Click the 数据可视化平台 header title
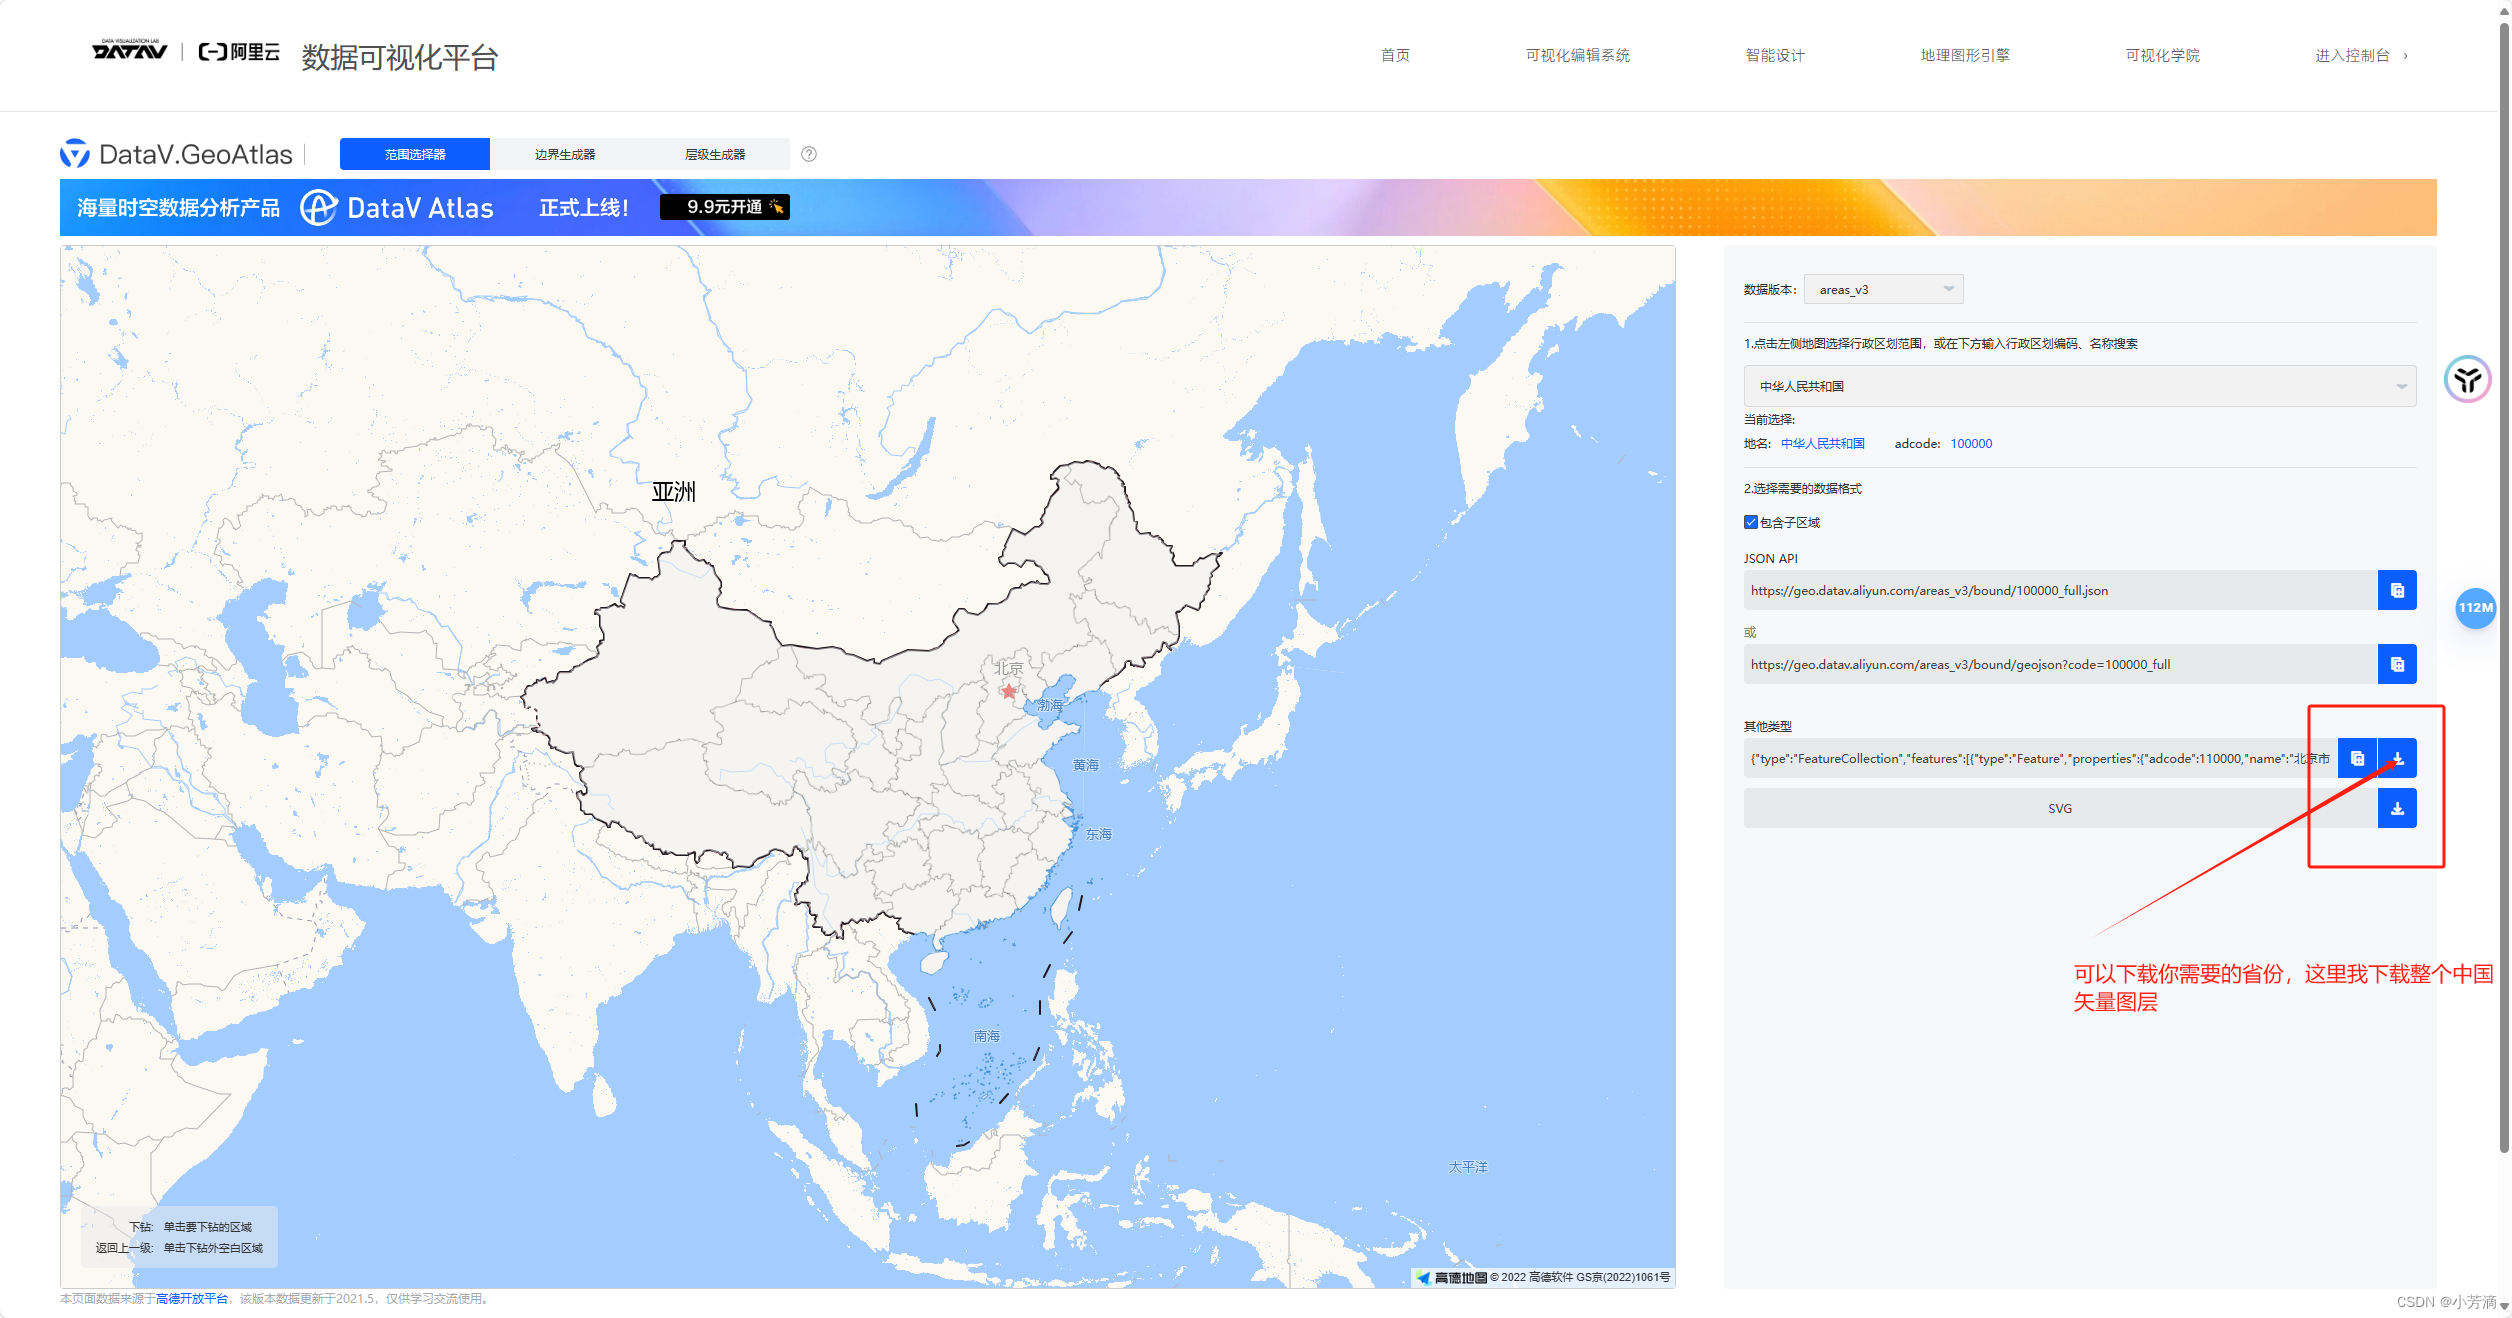Screen dimensions: 2512x1318 (400, 57)
